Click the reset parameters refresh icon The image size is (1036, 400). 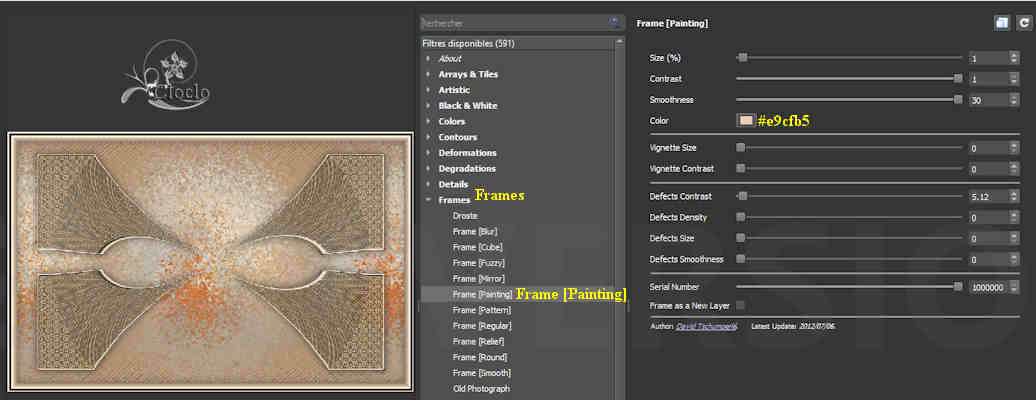click(1023, 22)
